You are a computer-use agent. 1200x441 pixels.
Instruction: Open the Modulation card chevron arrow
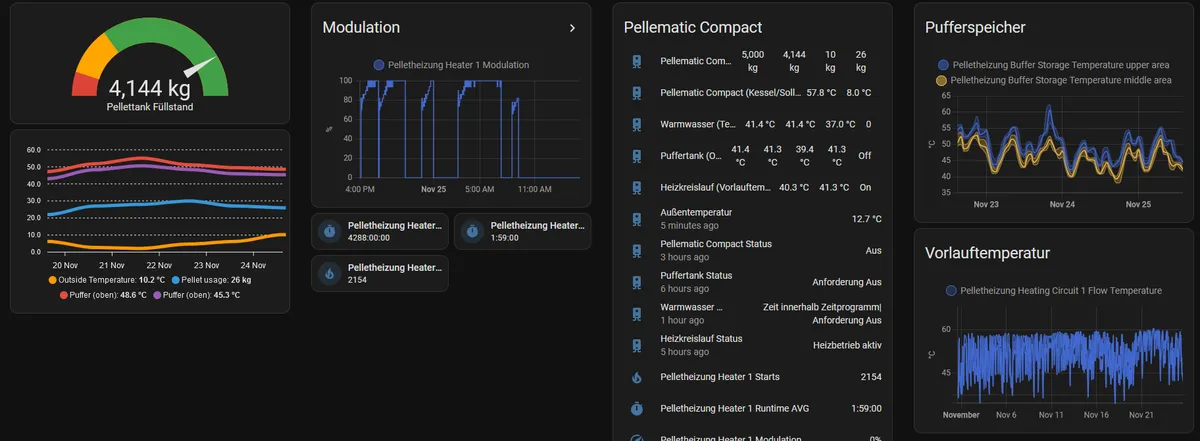tap(572, 28)
